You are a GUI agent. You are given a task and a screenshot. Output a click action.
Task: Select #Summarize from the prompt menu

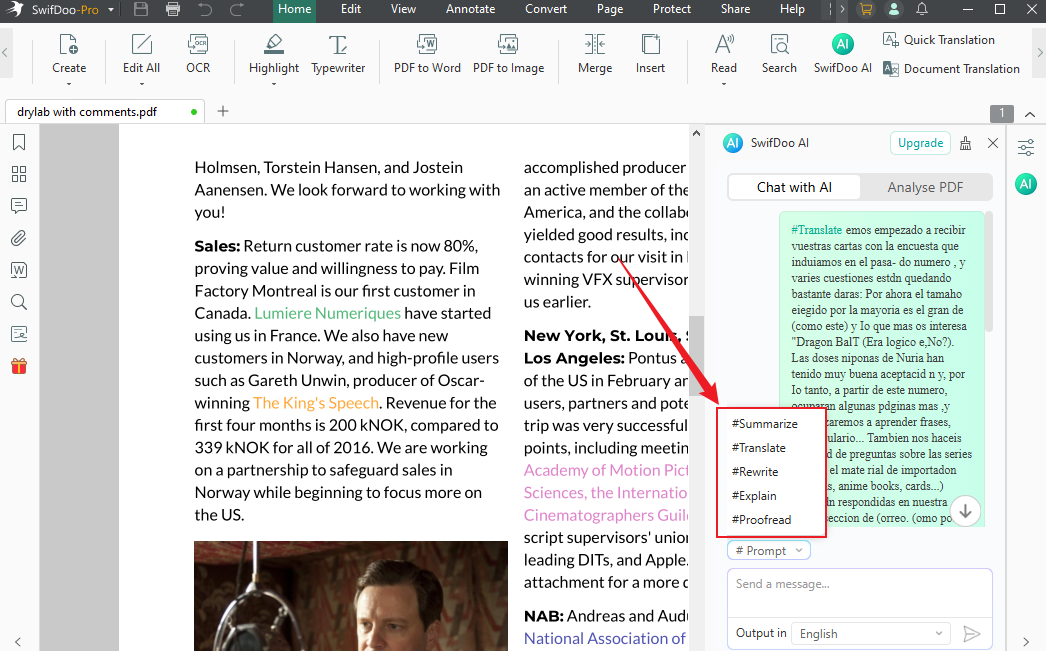(765, 423)
